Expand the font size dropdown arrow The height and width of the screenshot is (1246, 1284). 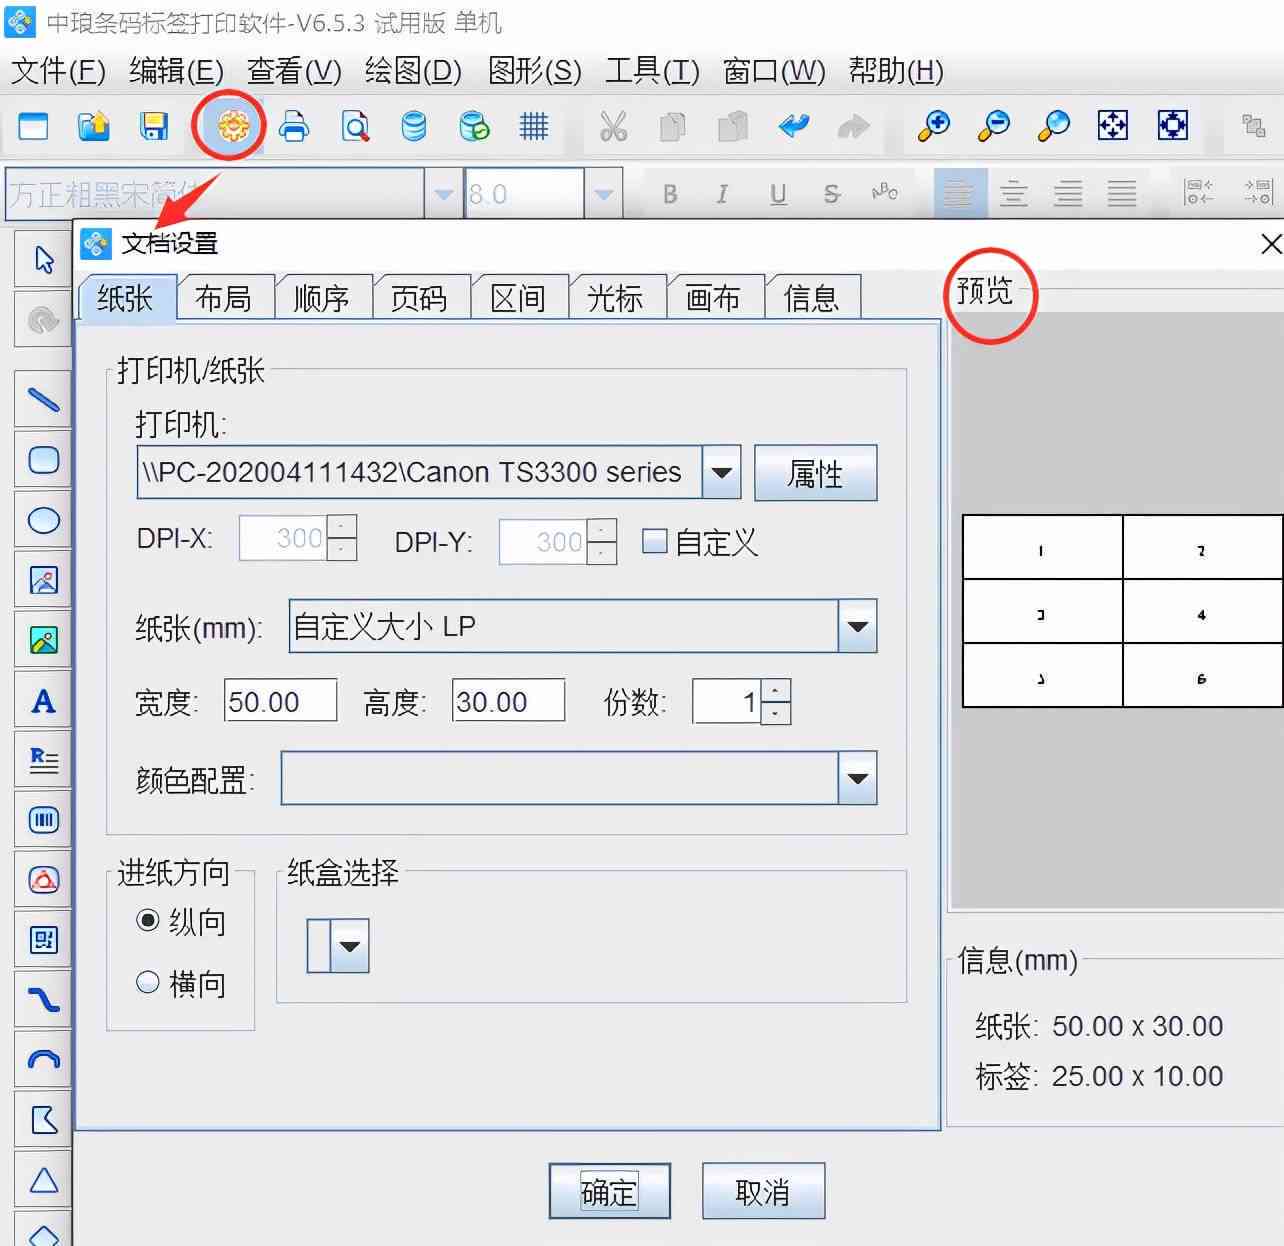tap(603, 194)
